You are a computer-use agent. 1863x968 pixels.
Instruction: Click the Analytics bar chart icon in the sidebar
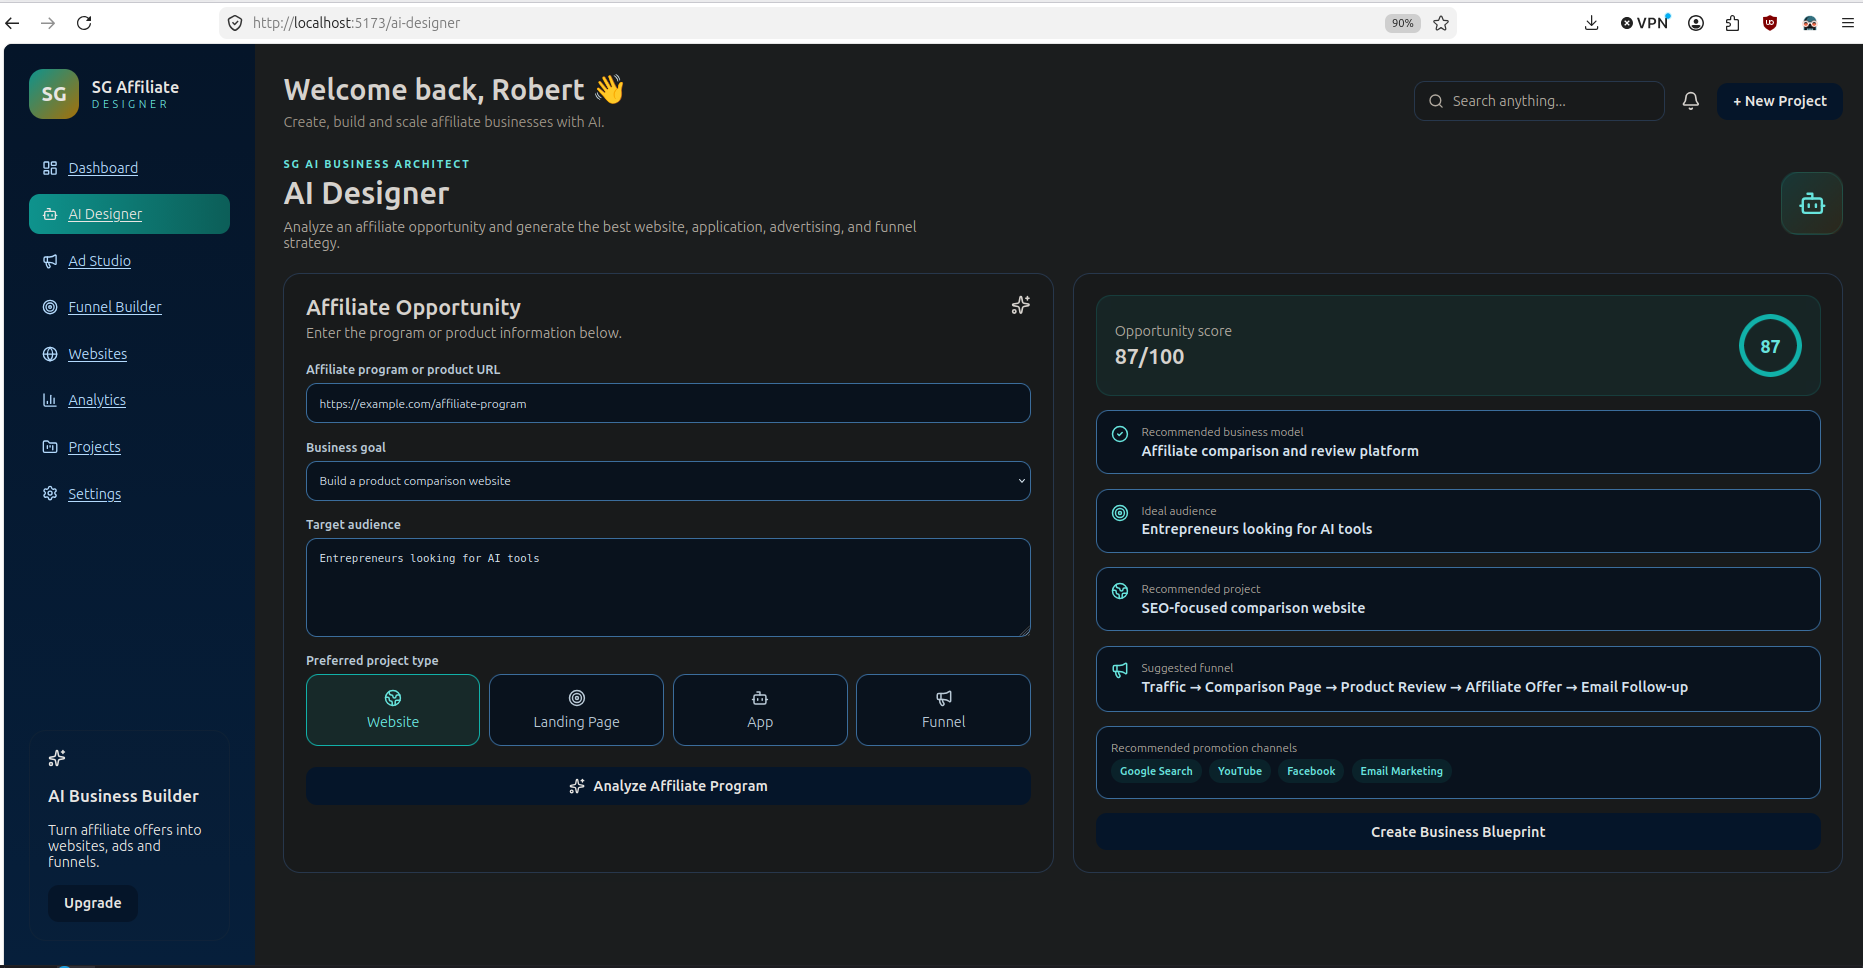point(50,400)
